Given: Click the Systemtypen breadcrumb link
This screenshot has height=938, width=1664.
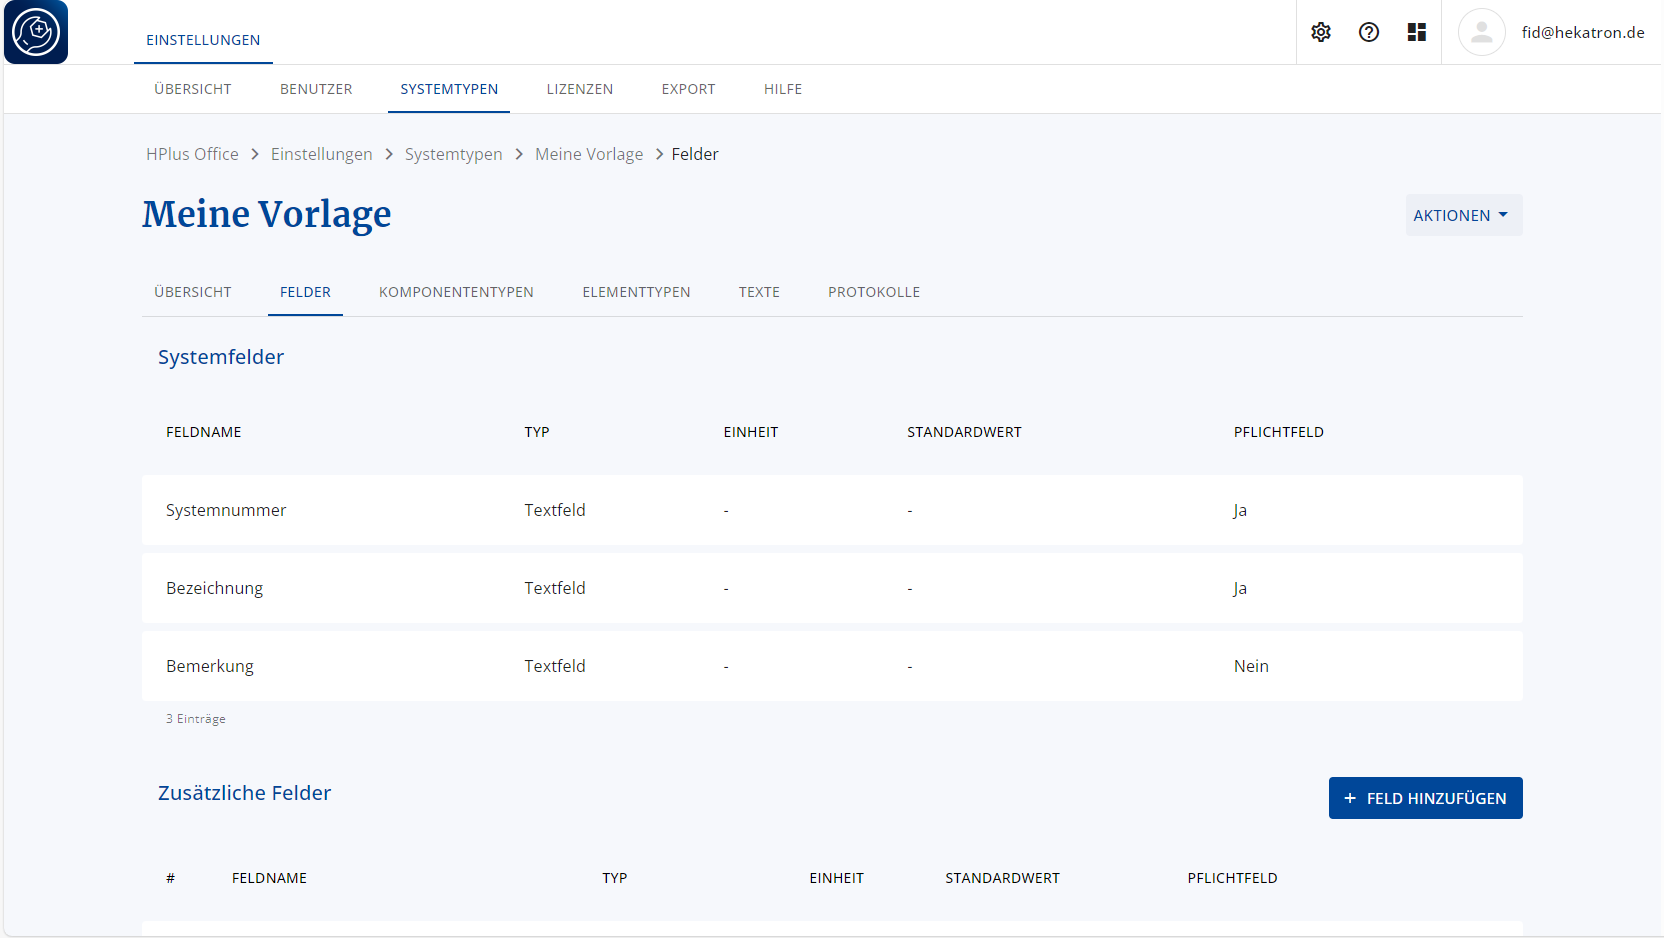Looking at the screenshot, I should 454,154.
